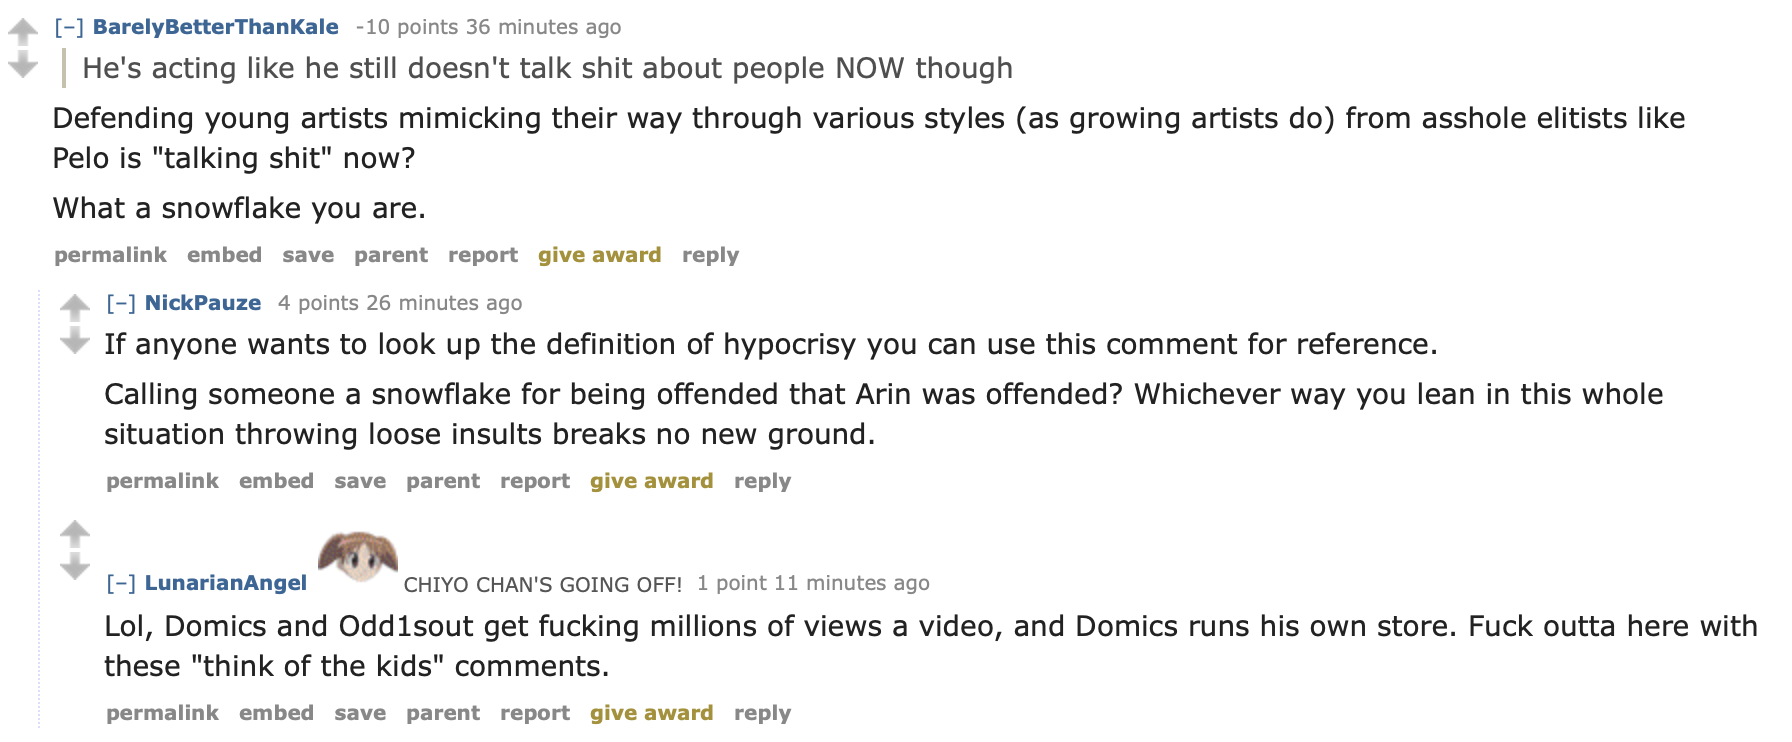Go to parent of LunarianAngel's comment
This screenshot has height=742, width=1792.
(x=443, y=713)
